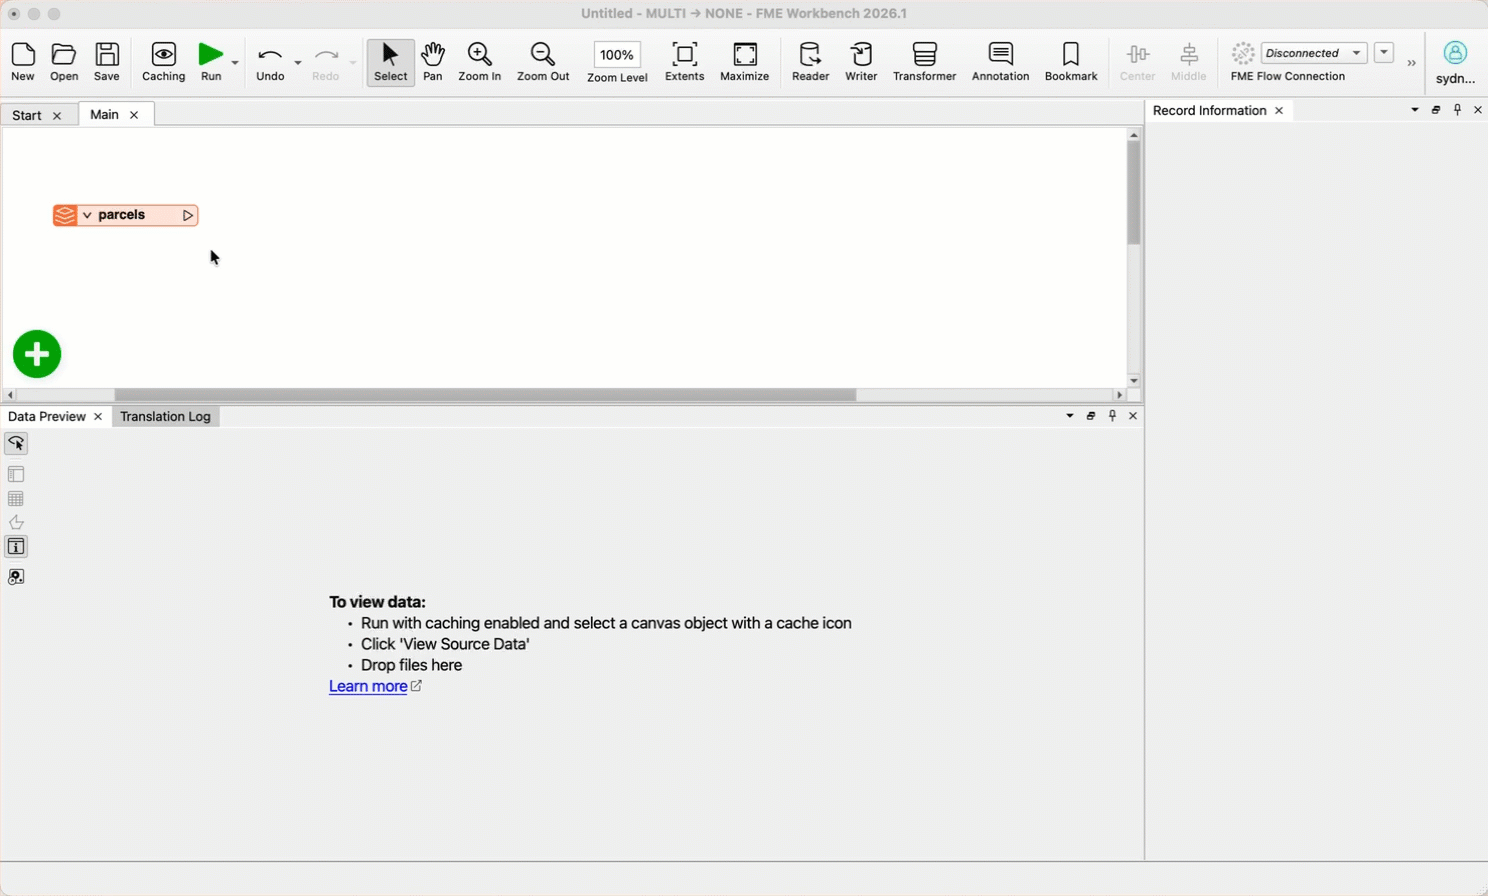Image resolution: width=1488 pixels, height=896 pixels.
Task: Run the workspace with green arrow
Action: [211, 62]
